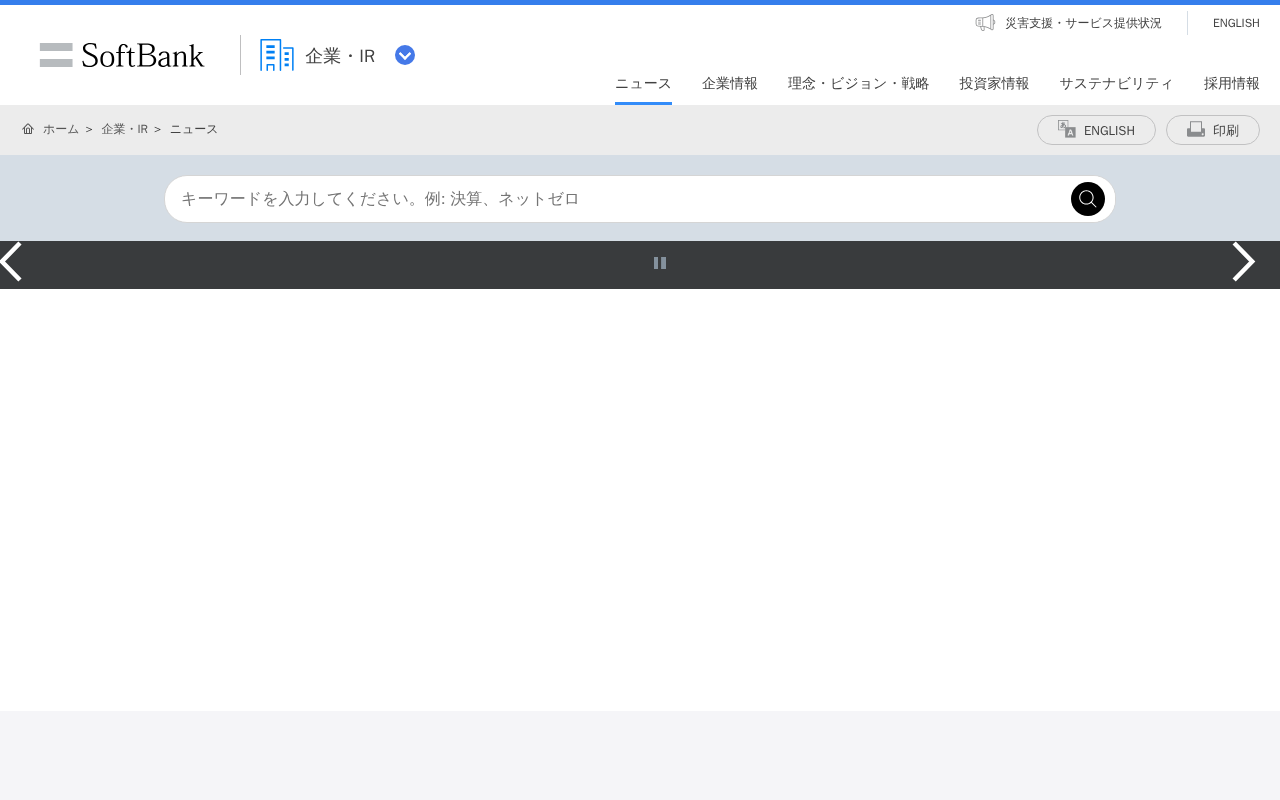Click the black search magnifier button

1088,199
